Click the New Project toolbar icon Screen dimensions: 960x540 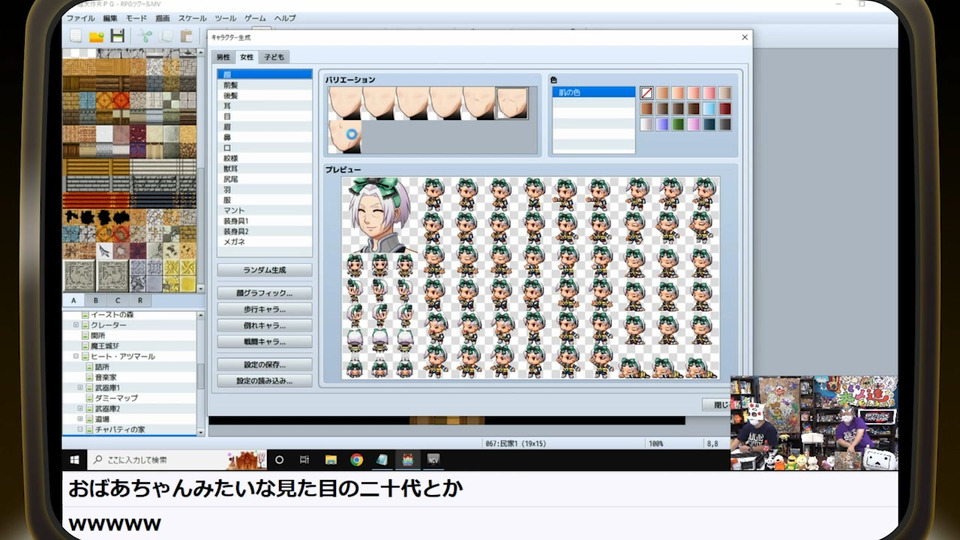pyautogui.click(x=76, y=36)
